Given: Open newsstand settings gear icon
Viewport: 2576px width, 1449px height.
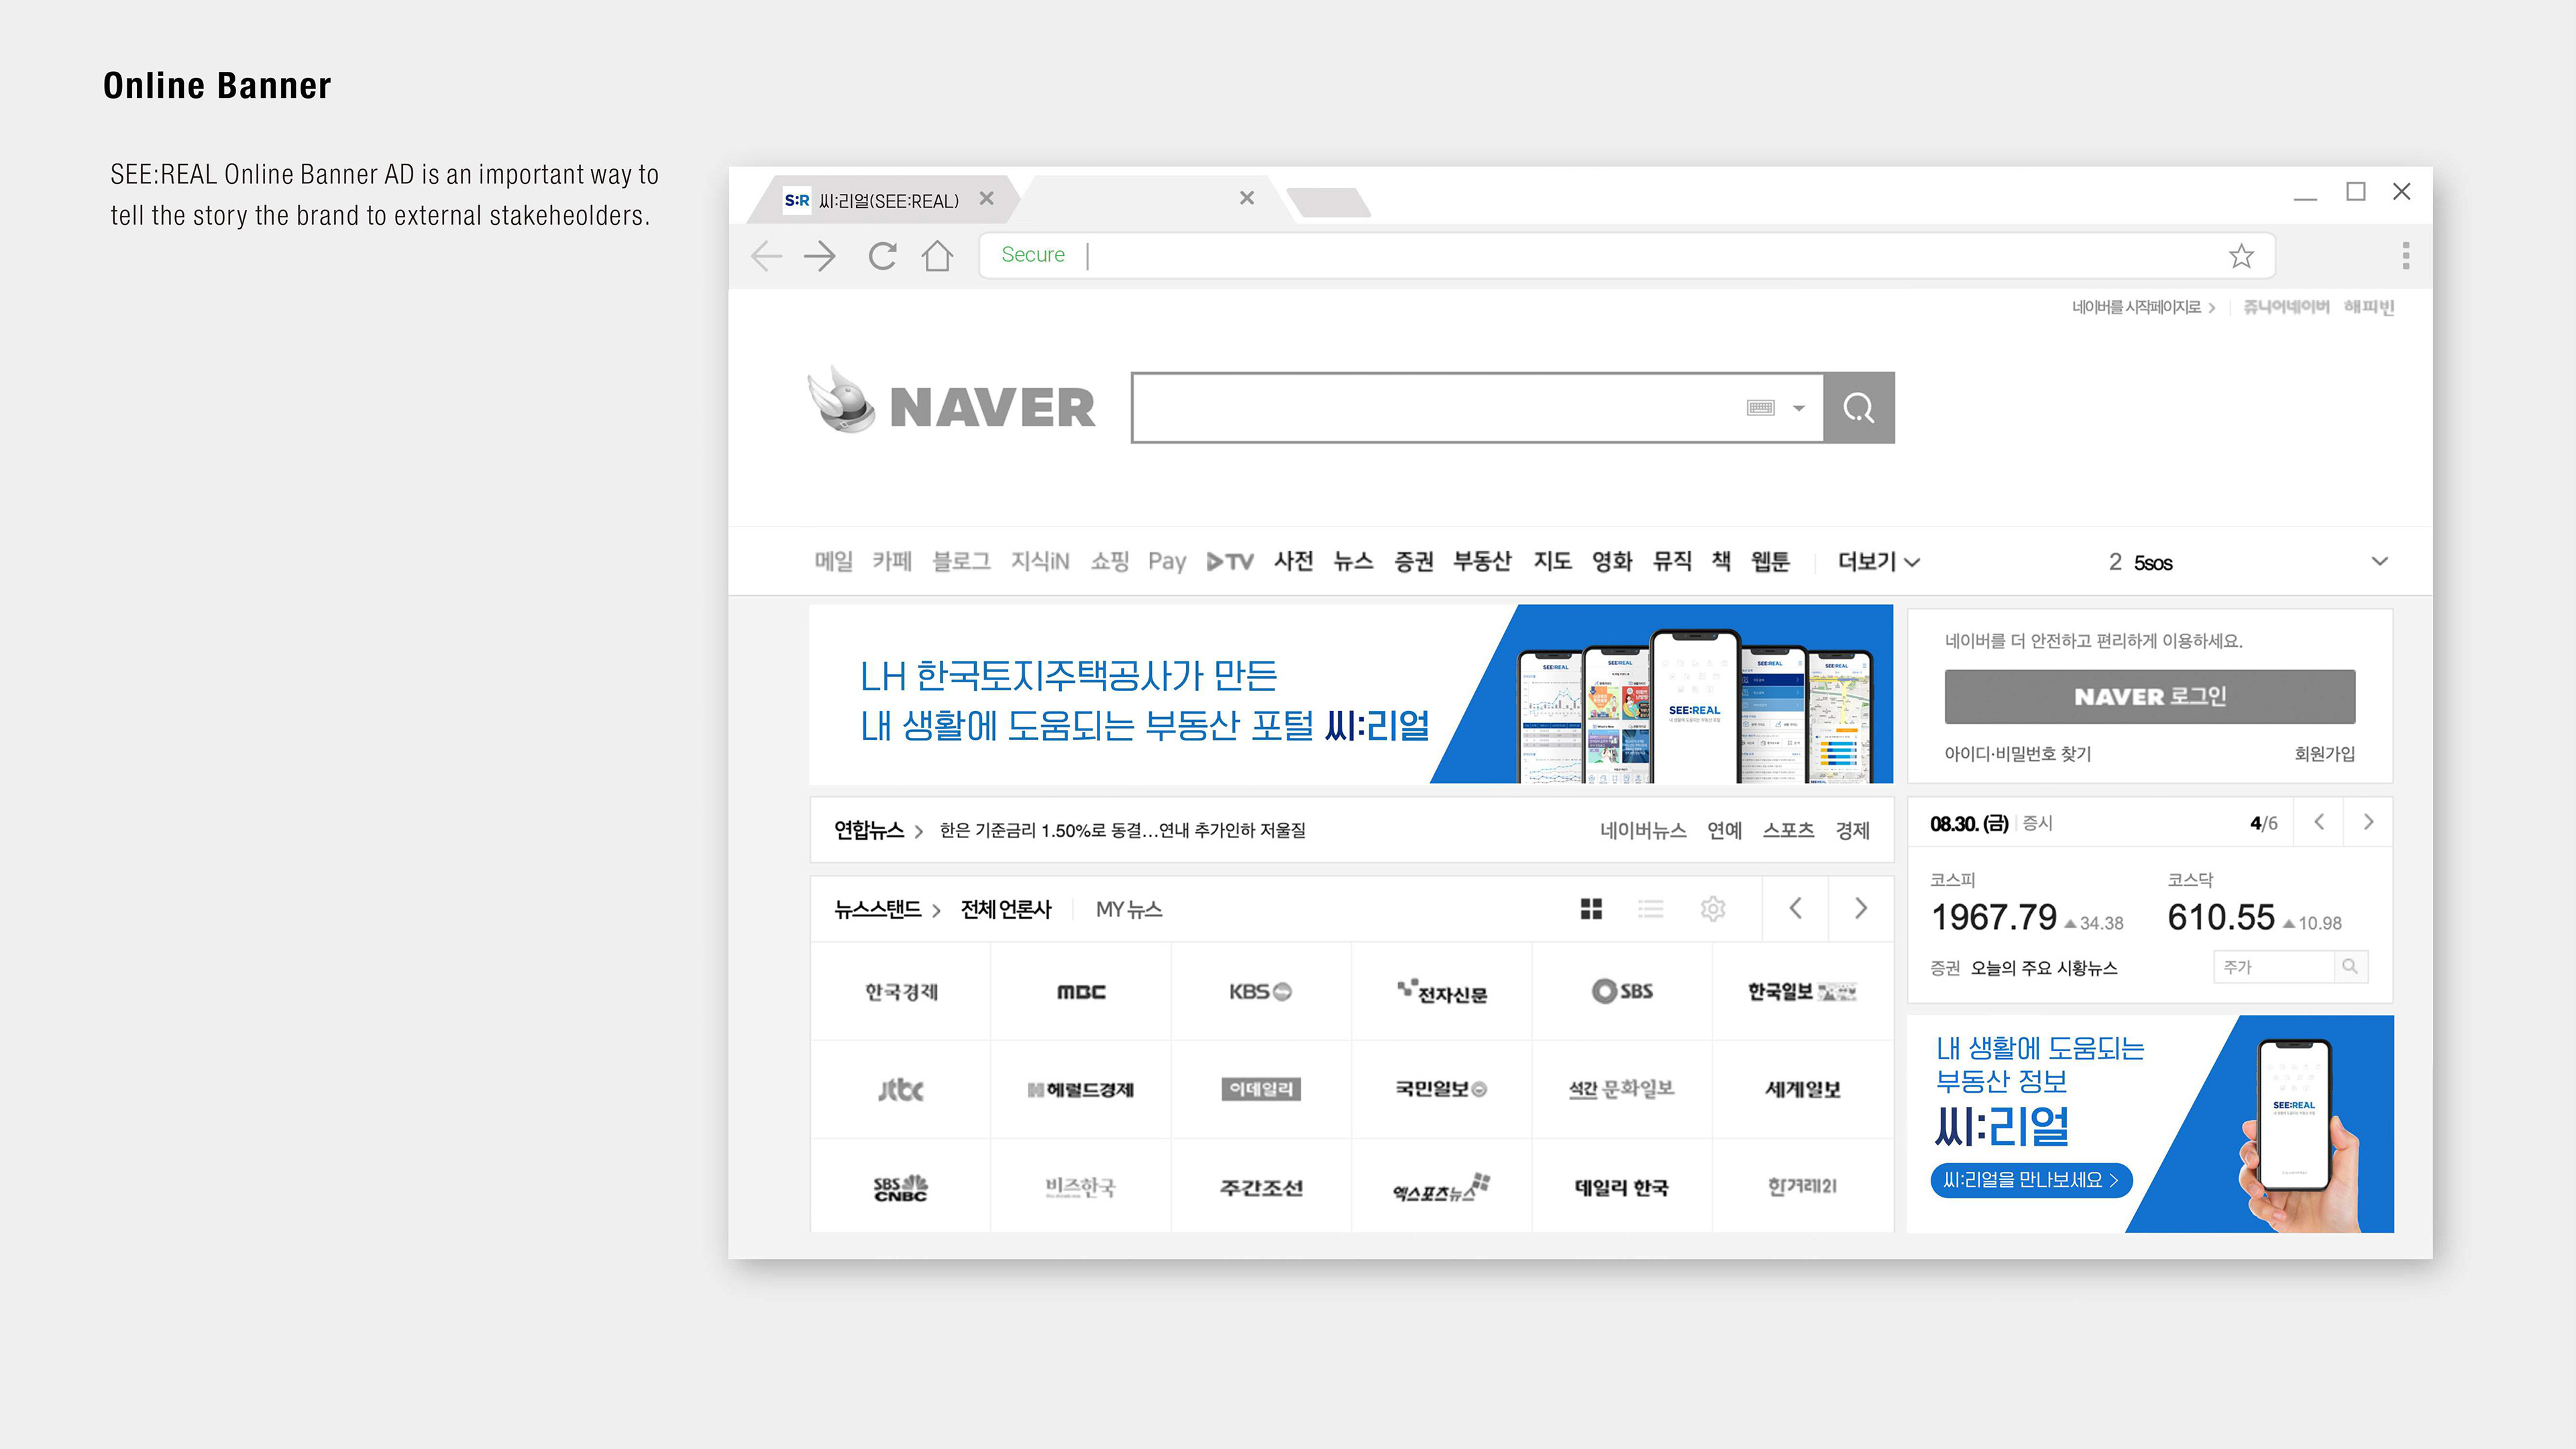Looking at the screenshot, I should pos(1713,909).
